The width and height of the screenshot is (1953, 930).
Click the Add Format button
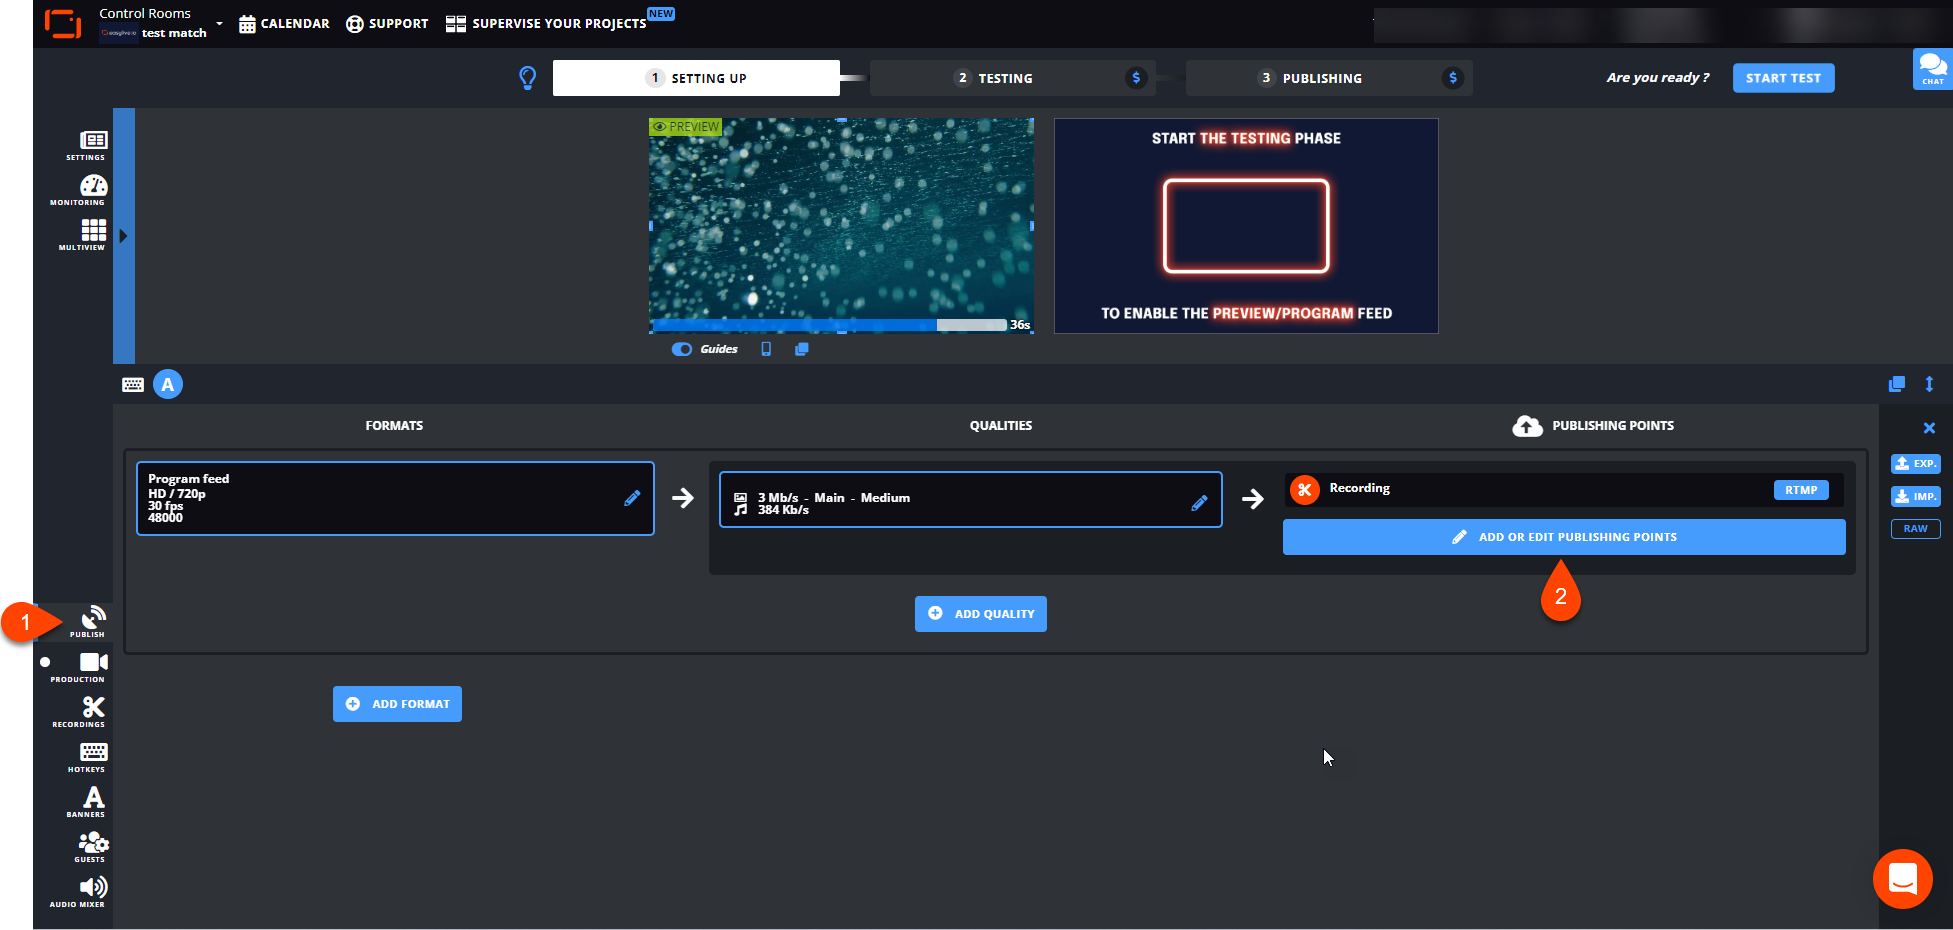pyautogui.click(x=397, y=704)
